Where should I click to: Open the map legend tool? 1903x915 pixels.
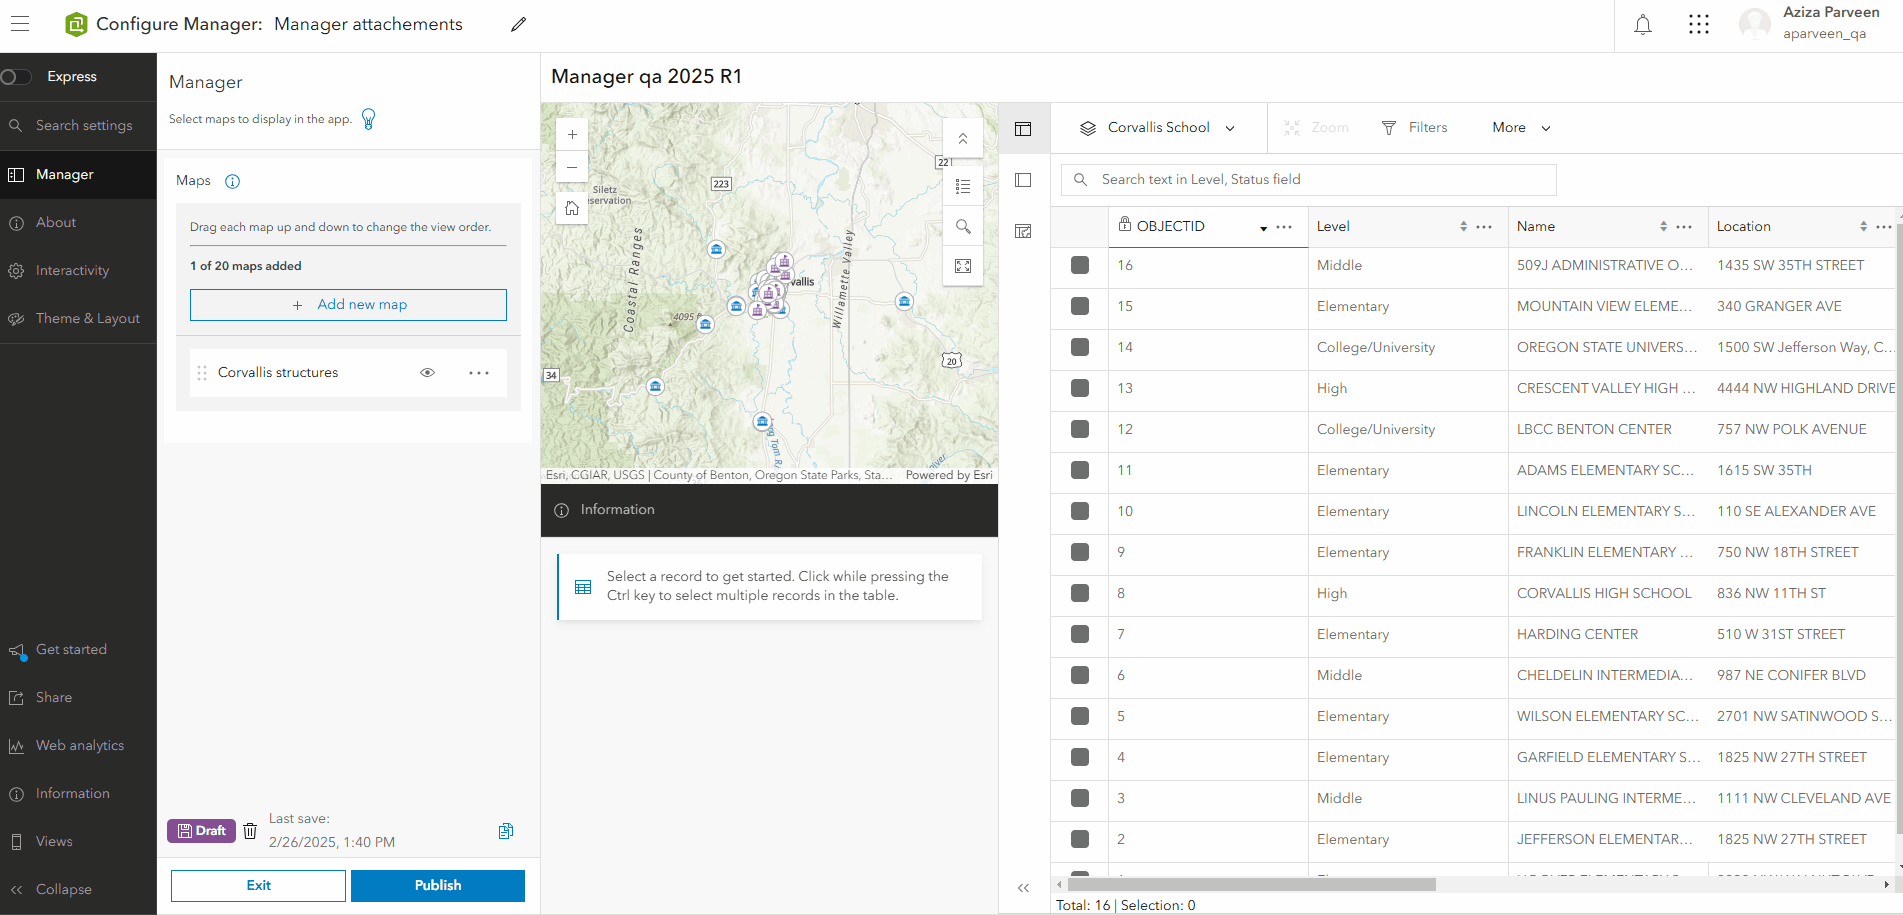click(963, 185)
